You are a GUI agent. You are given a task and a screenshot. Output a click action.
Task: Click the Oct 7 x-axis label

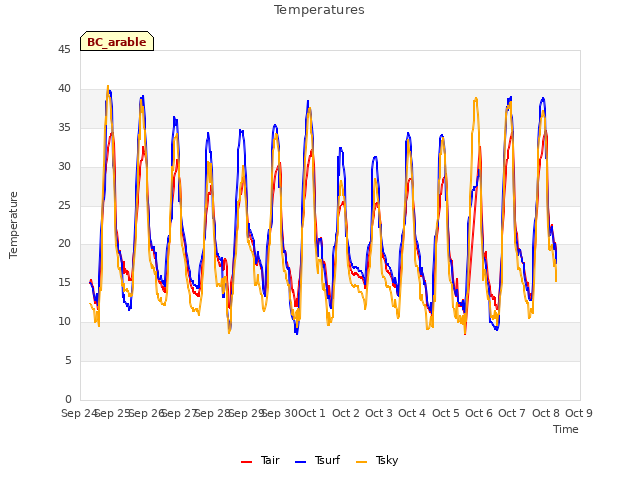512,413
